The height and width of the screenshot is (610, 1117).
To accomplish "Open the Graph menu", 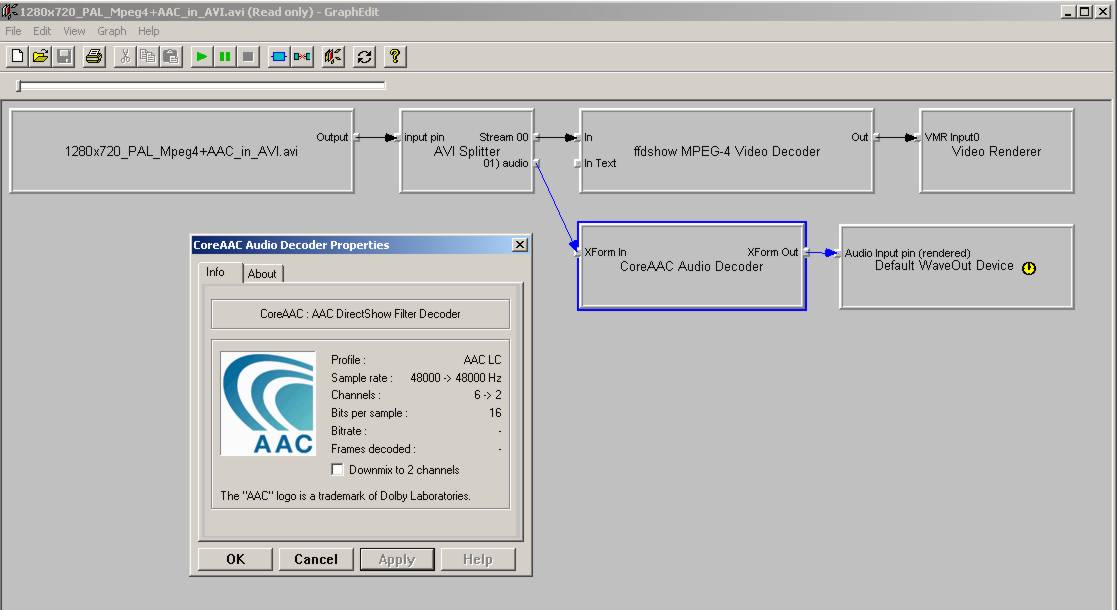I will [111, 31].
